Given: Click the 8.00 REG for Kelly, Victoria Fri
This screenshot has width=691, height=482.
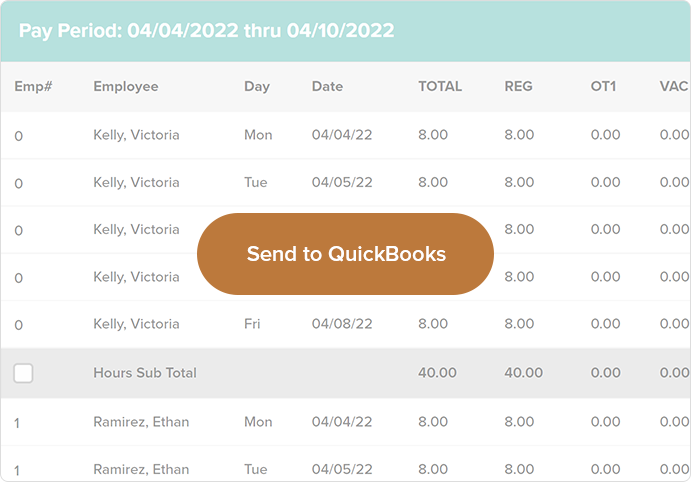Looking at the screenshot, I should tap(519, 323).
